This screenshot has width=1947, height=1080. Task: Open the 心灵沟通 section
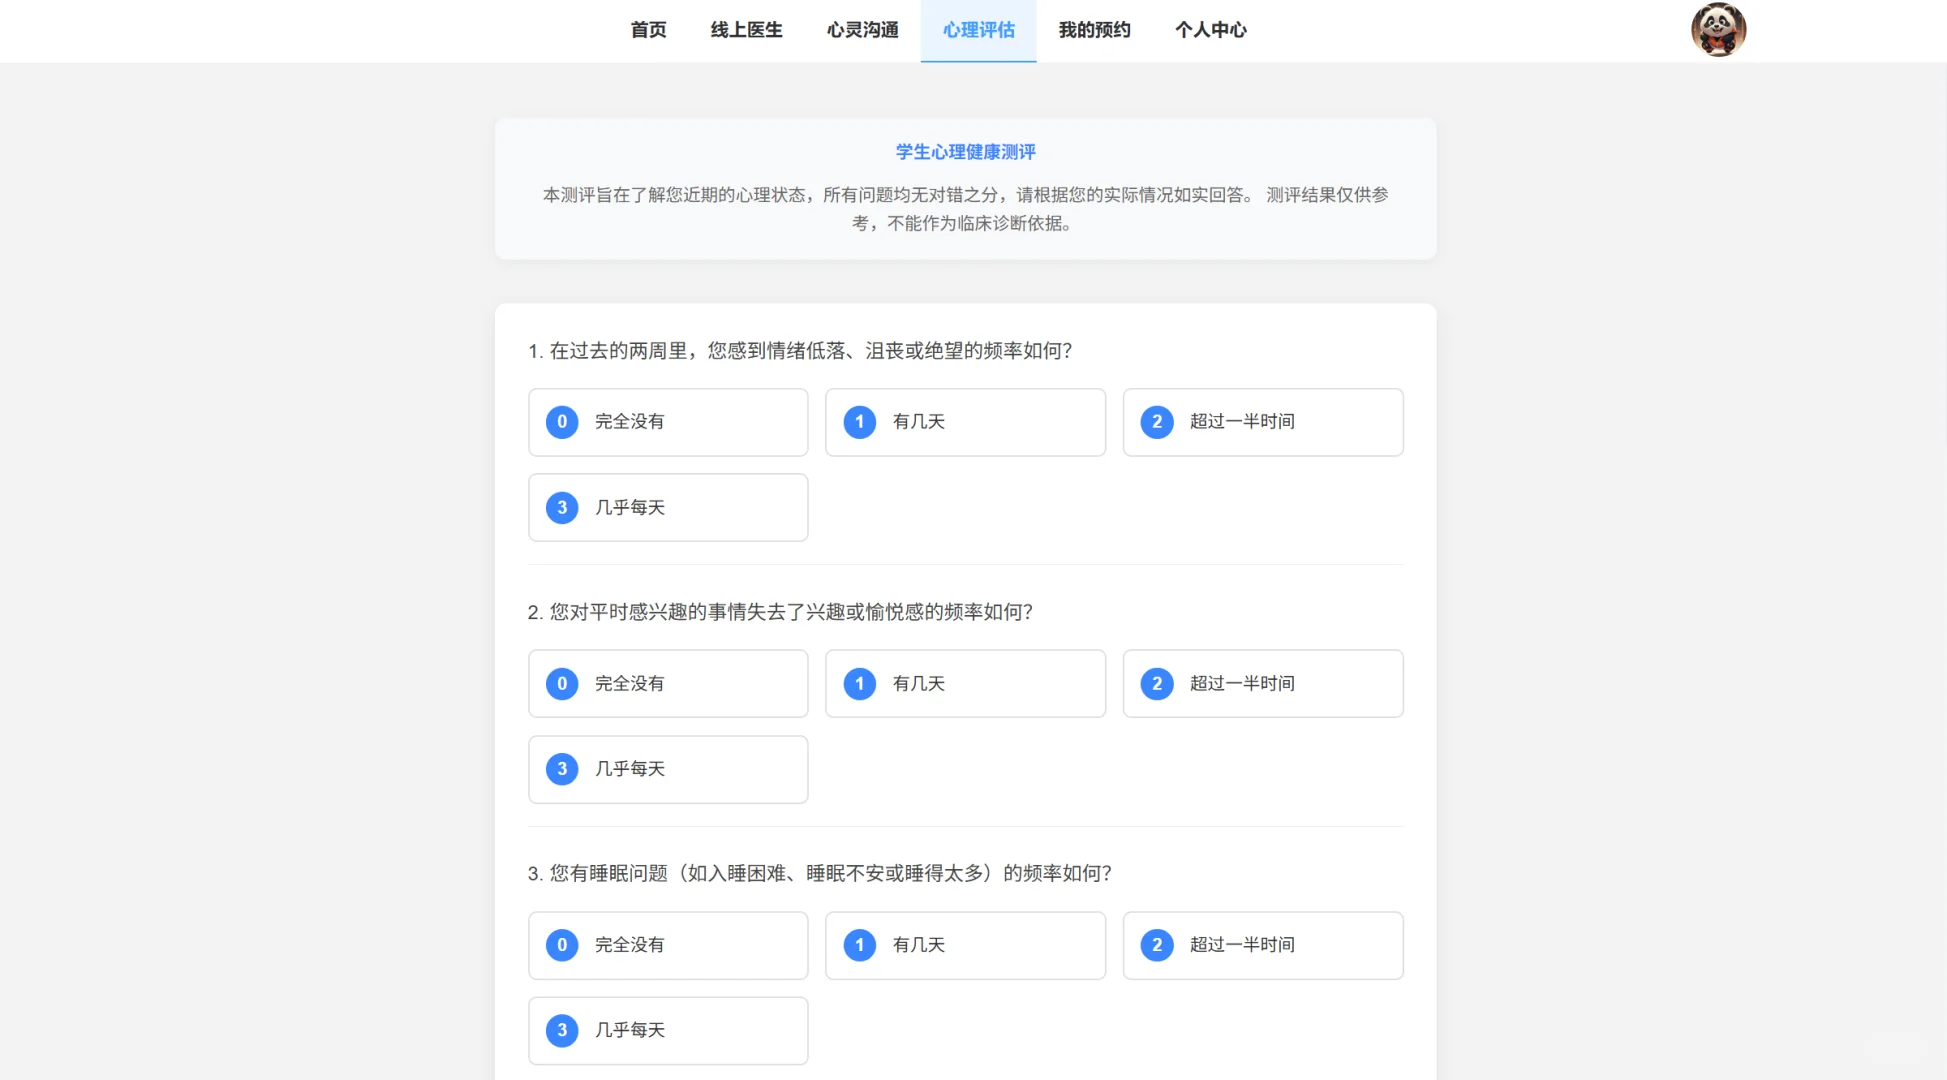pos(862,30)
